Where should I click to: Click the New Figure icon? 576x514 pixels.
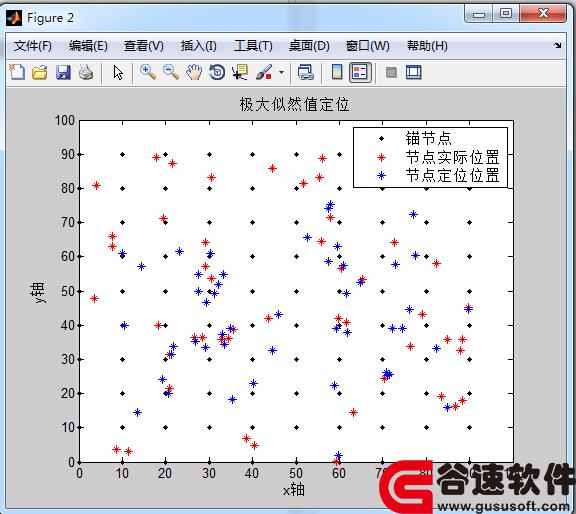tap(17, 72)
